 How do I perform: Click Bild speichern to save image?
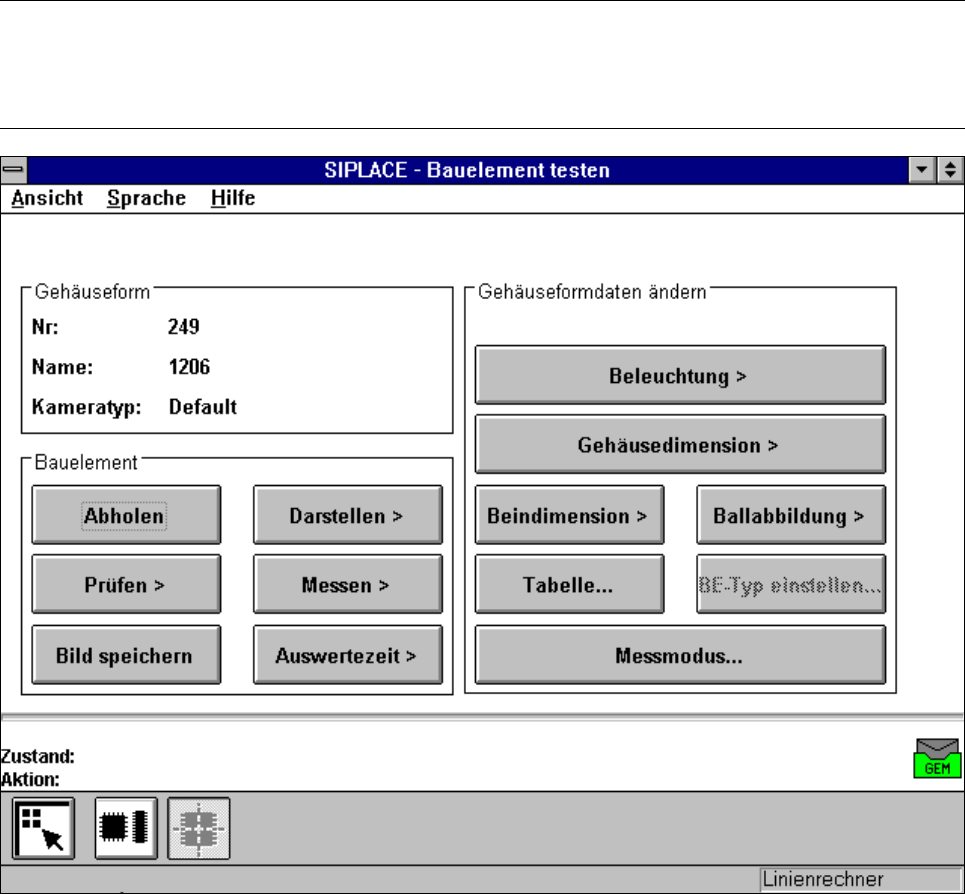pyautogui.click(x=126, y=655)
